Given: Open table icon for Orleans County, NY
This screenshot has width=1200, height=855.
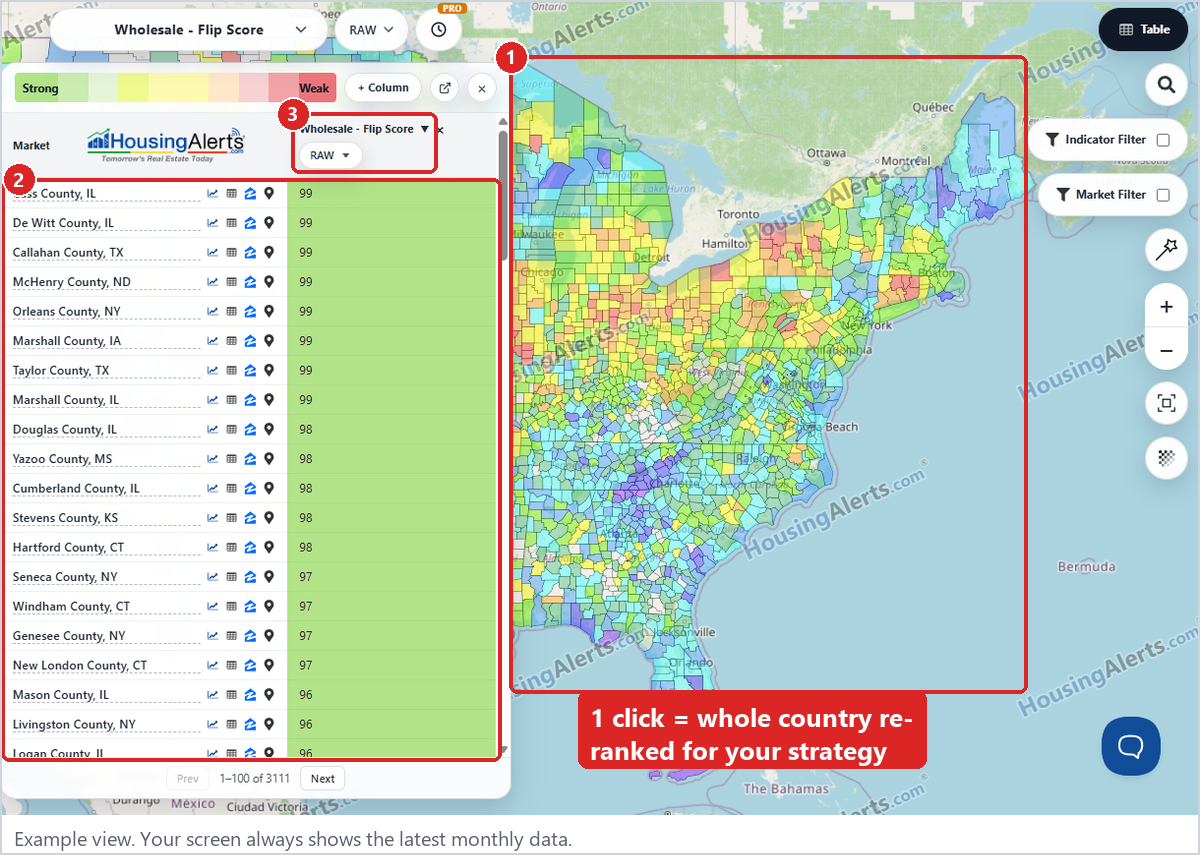Looking at the screenshot, I should [232, 311].
